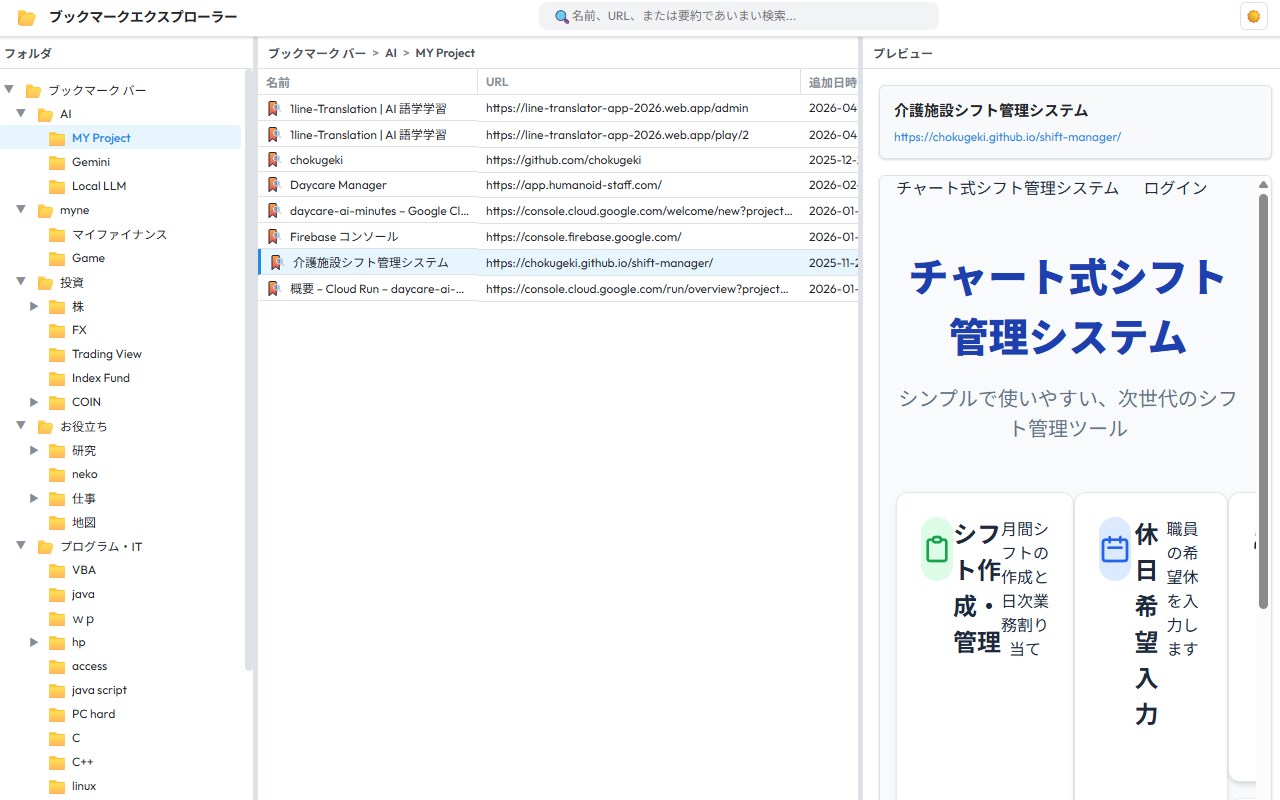Expand the hp folder arrow
1280x800 pixels.
[x=33, y=642]
